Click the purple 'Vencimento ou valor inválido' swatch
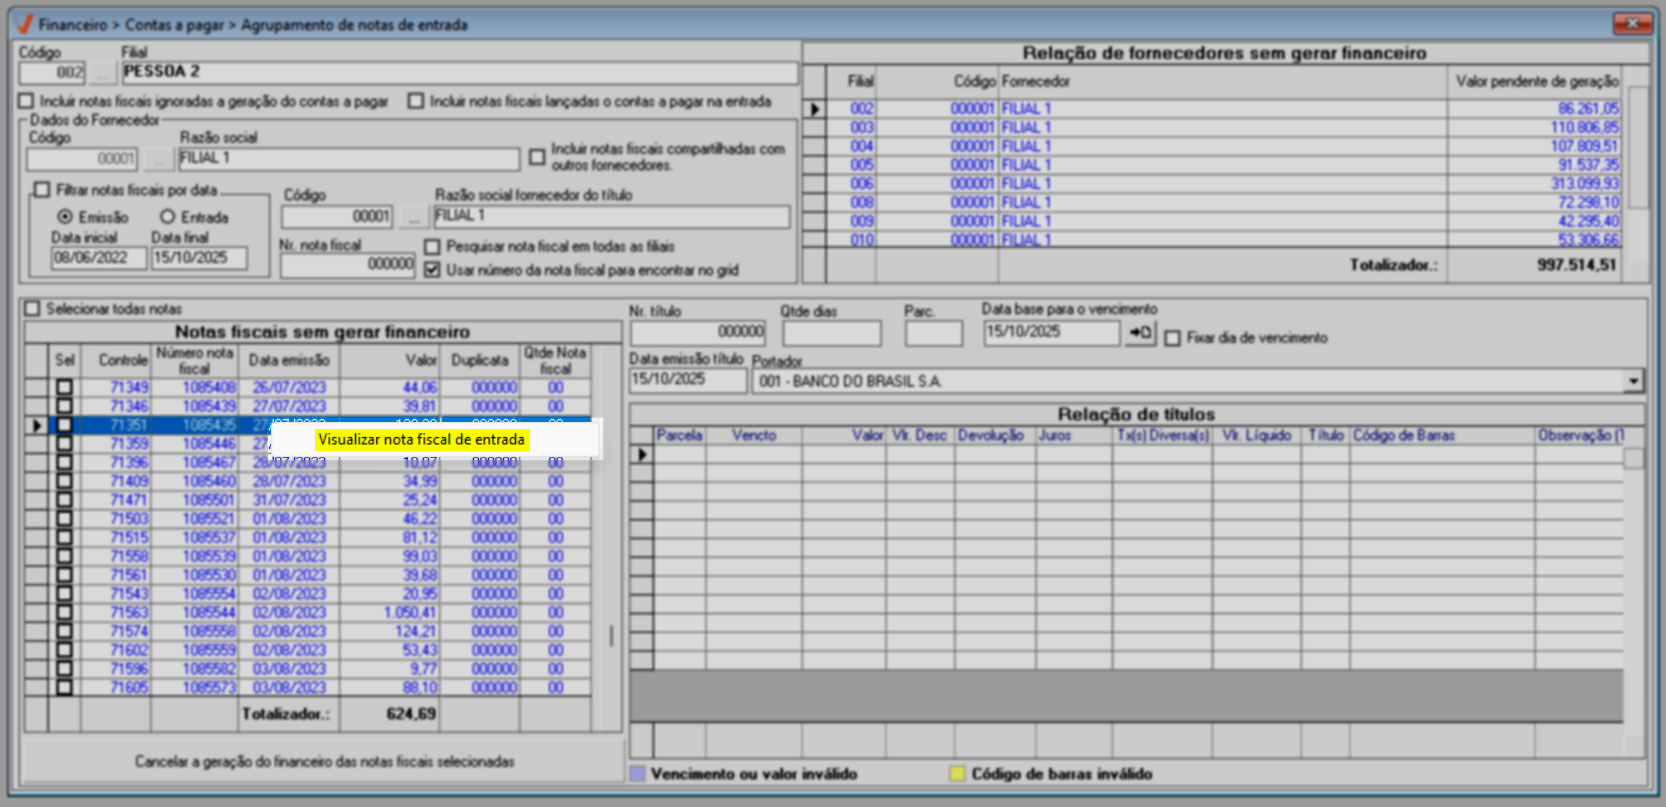The height and width of the screenshot is (807, 1666). click(x=637, y=774)
